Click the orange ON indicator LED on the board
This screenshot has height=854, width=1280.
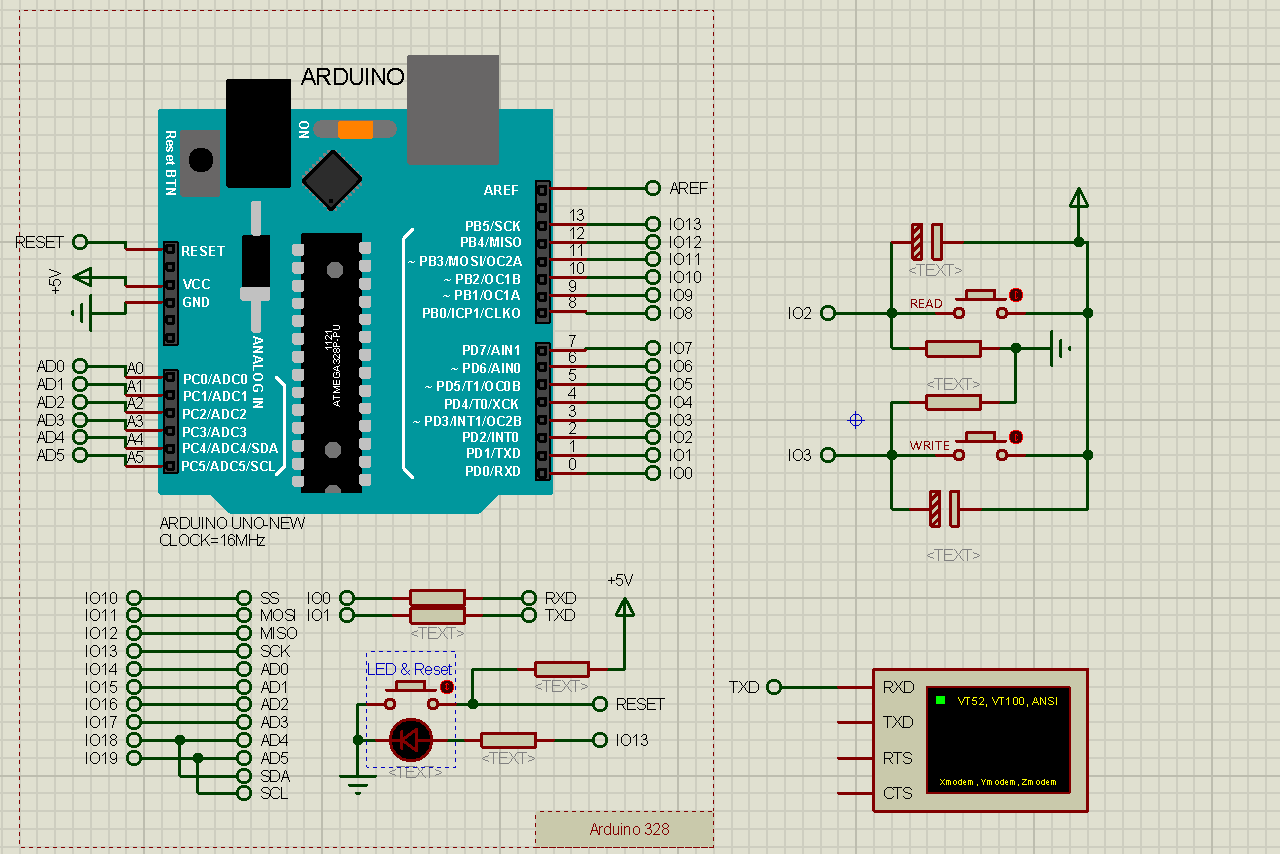tap(355, 129)
